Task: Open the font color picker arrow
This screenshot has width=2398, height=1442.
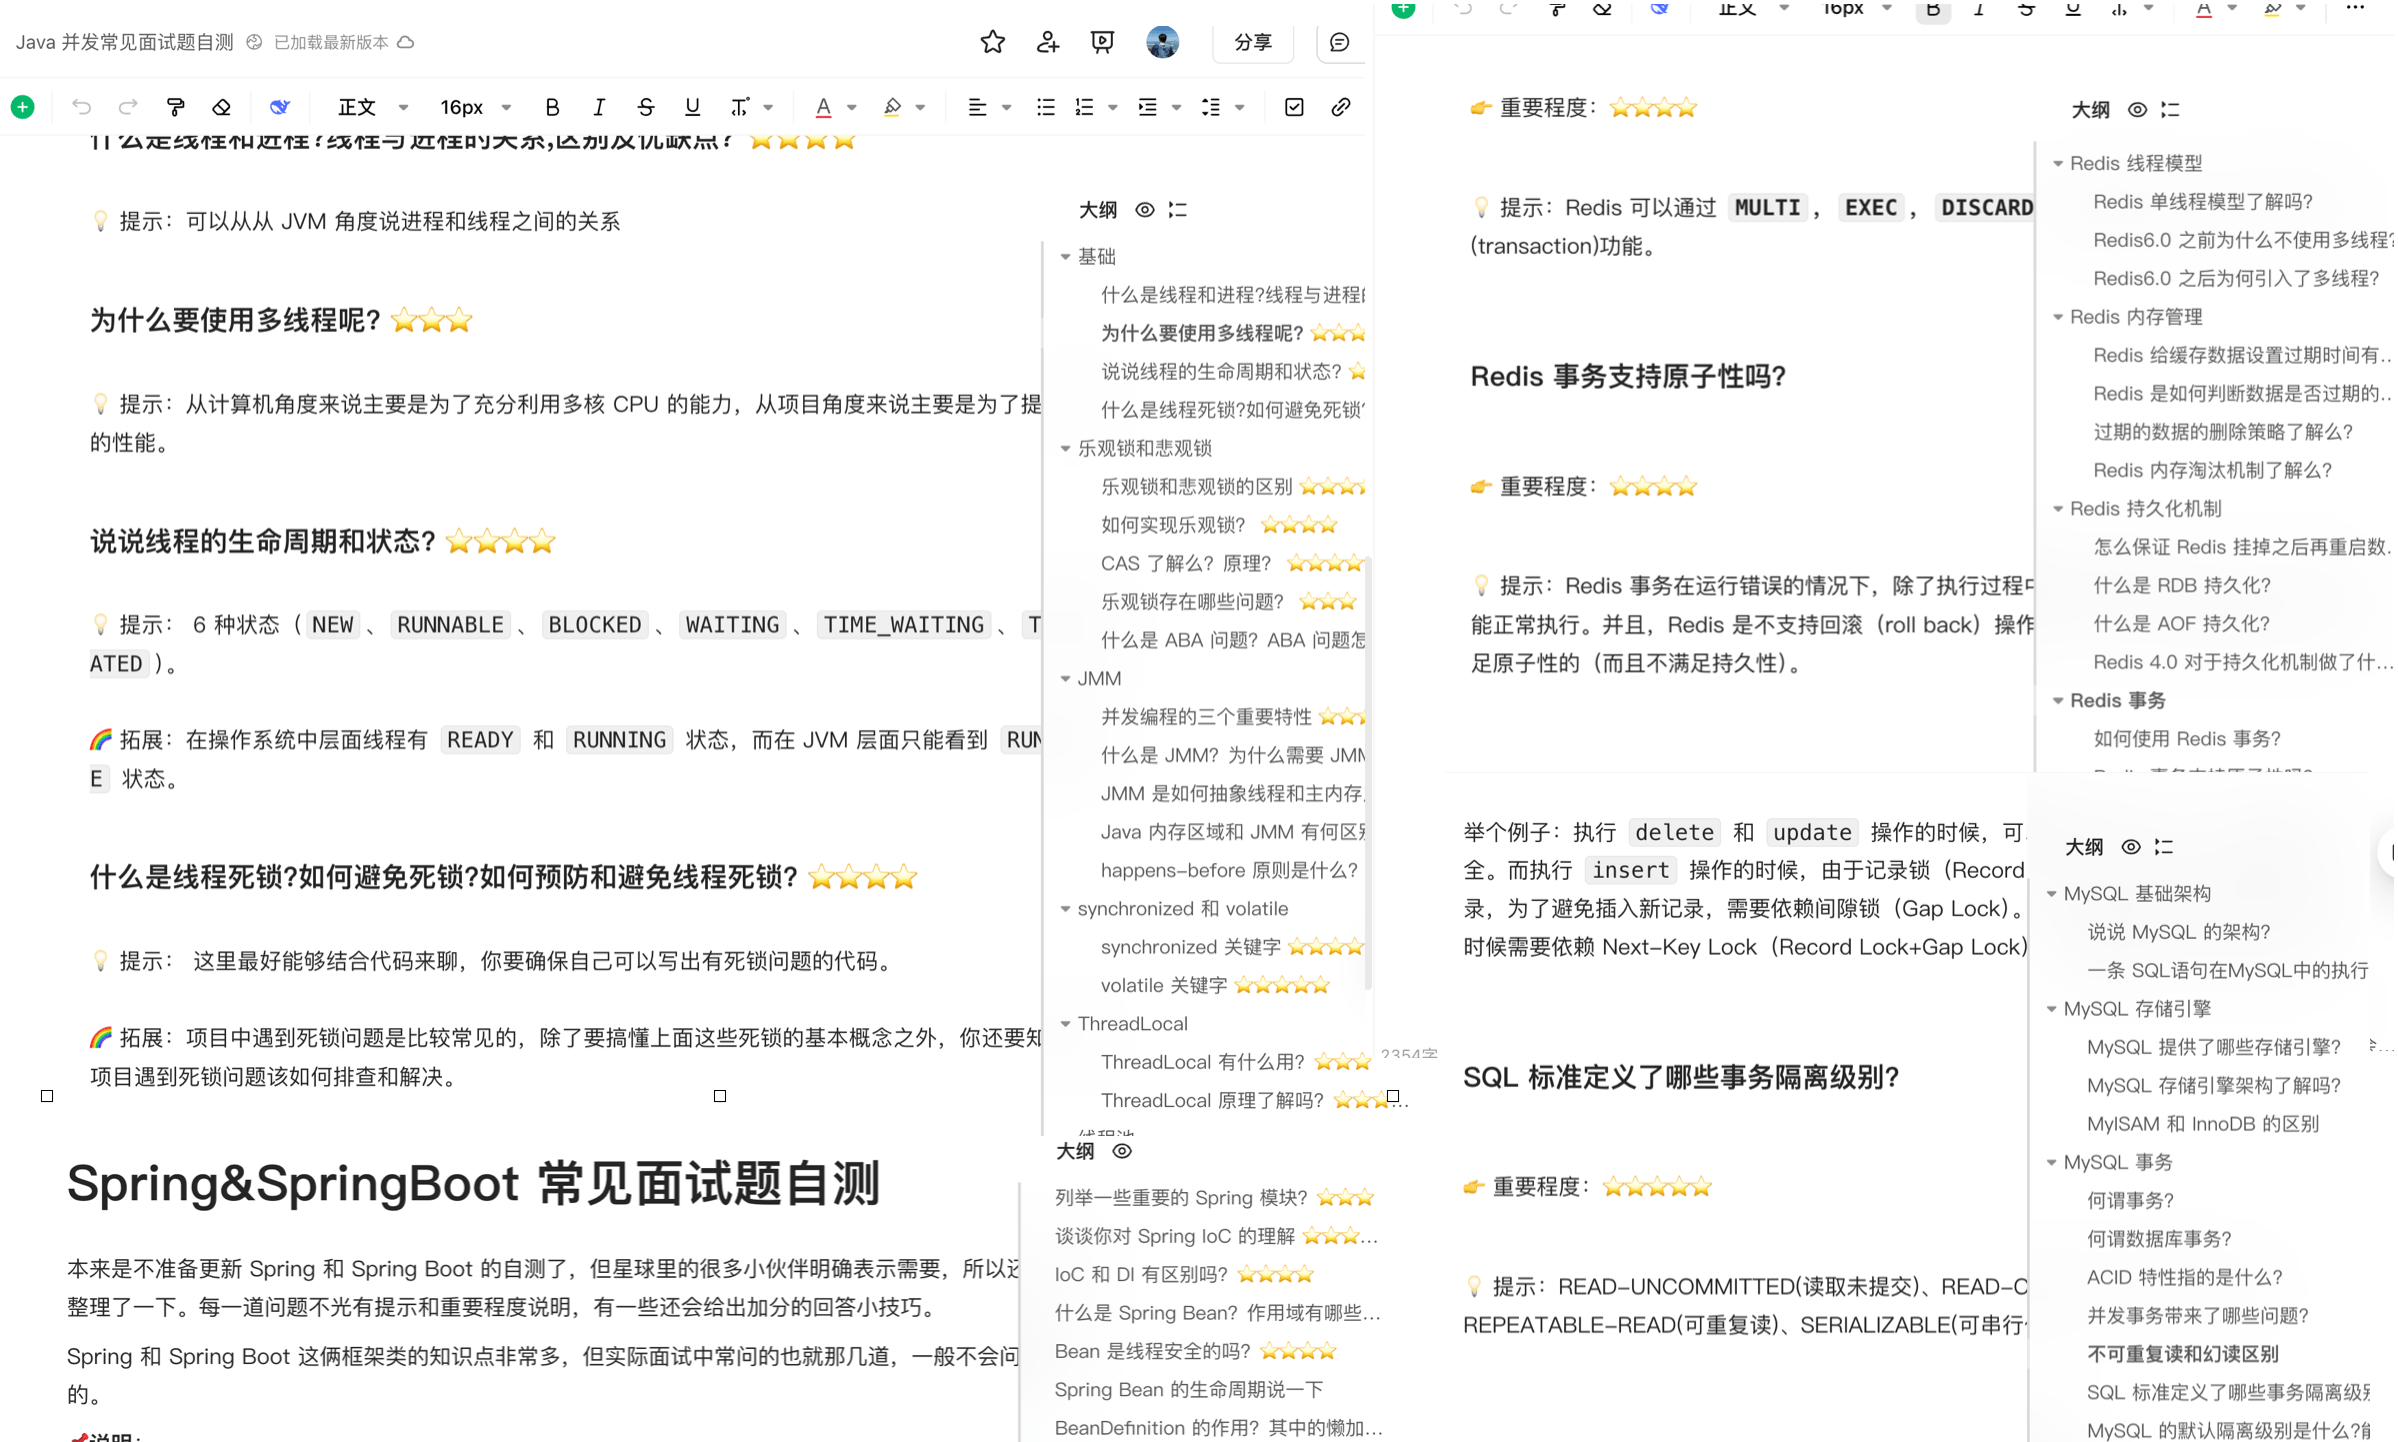Action: point(852,107)
